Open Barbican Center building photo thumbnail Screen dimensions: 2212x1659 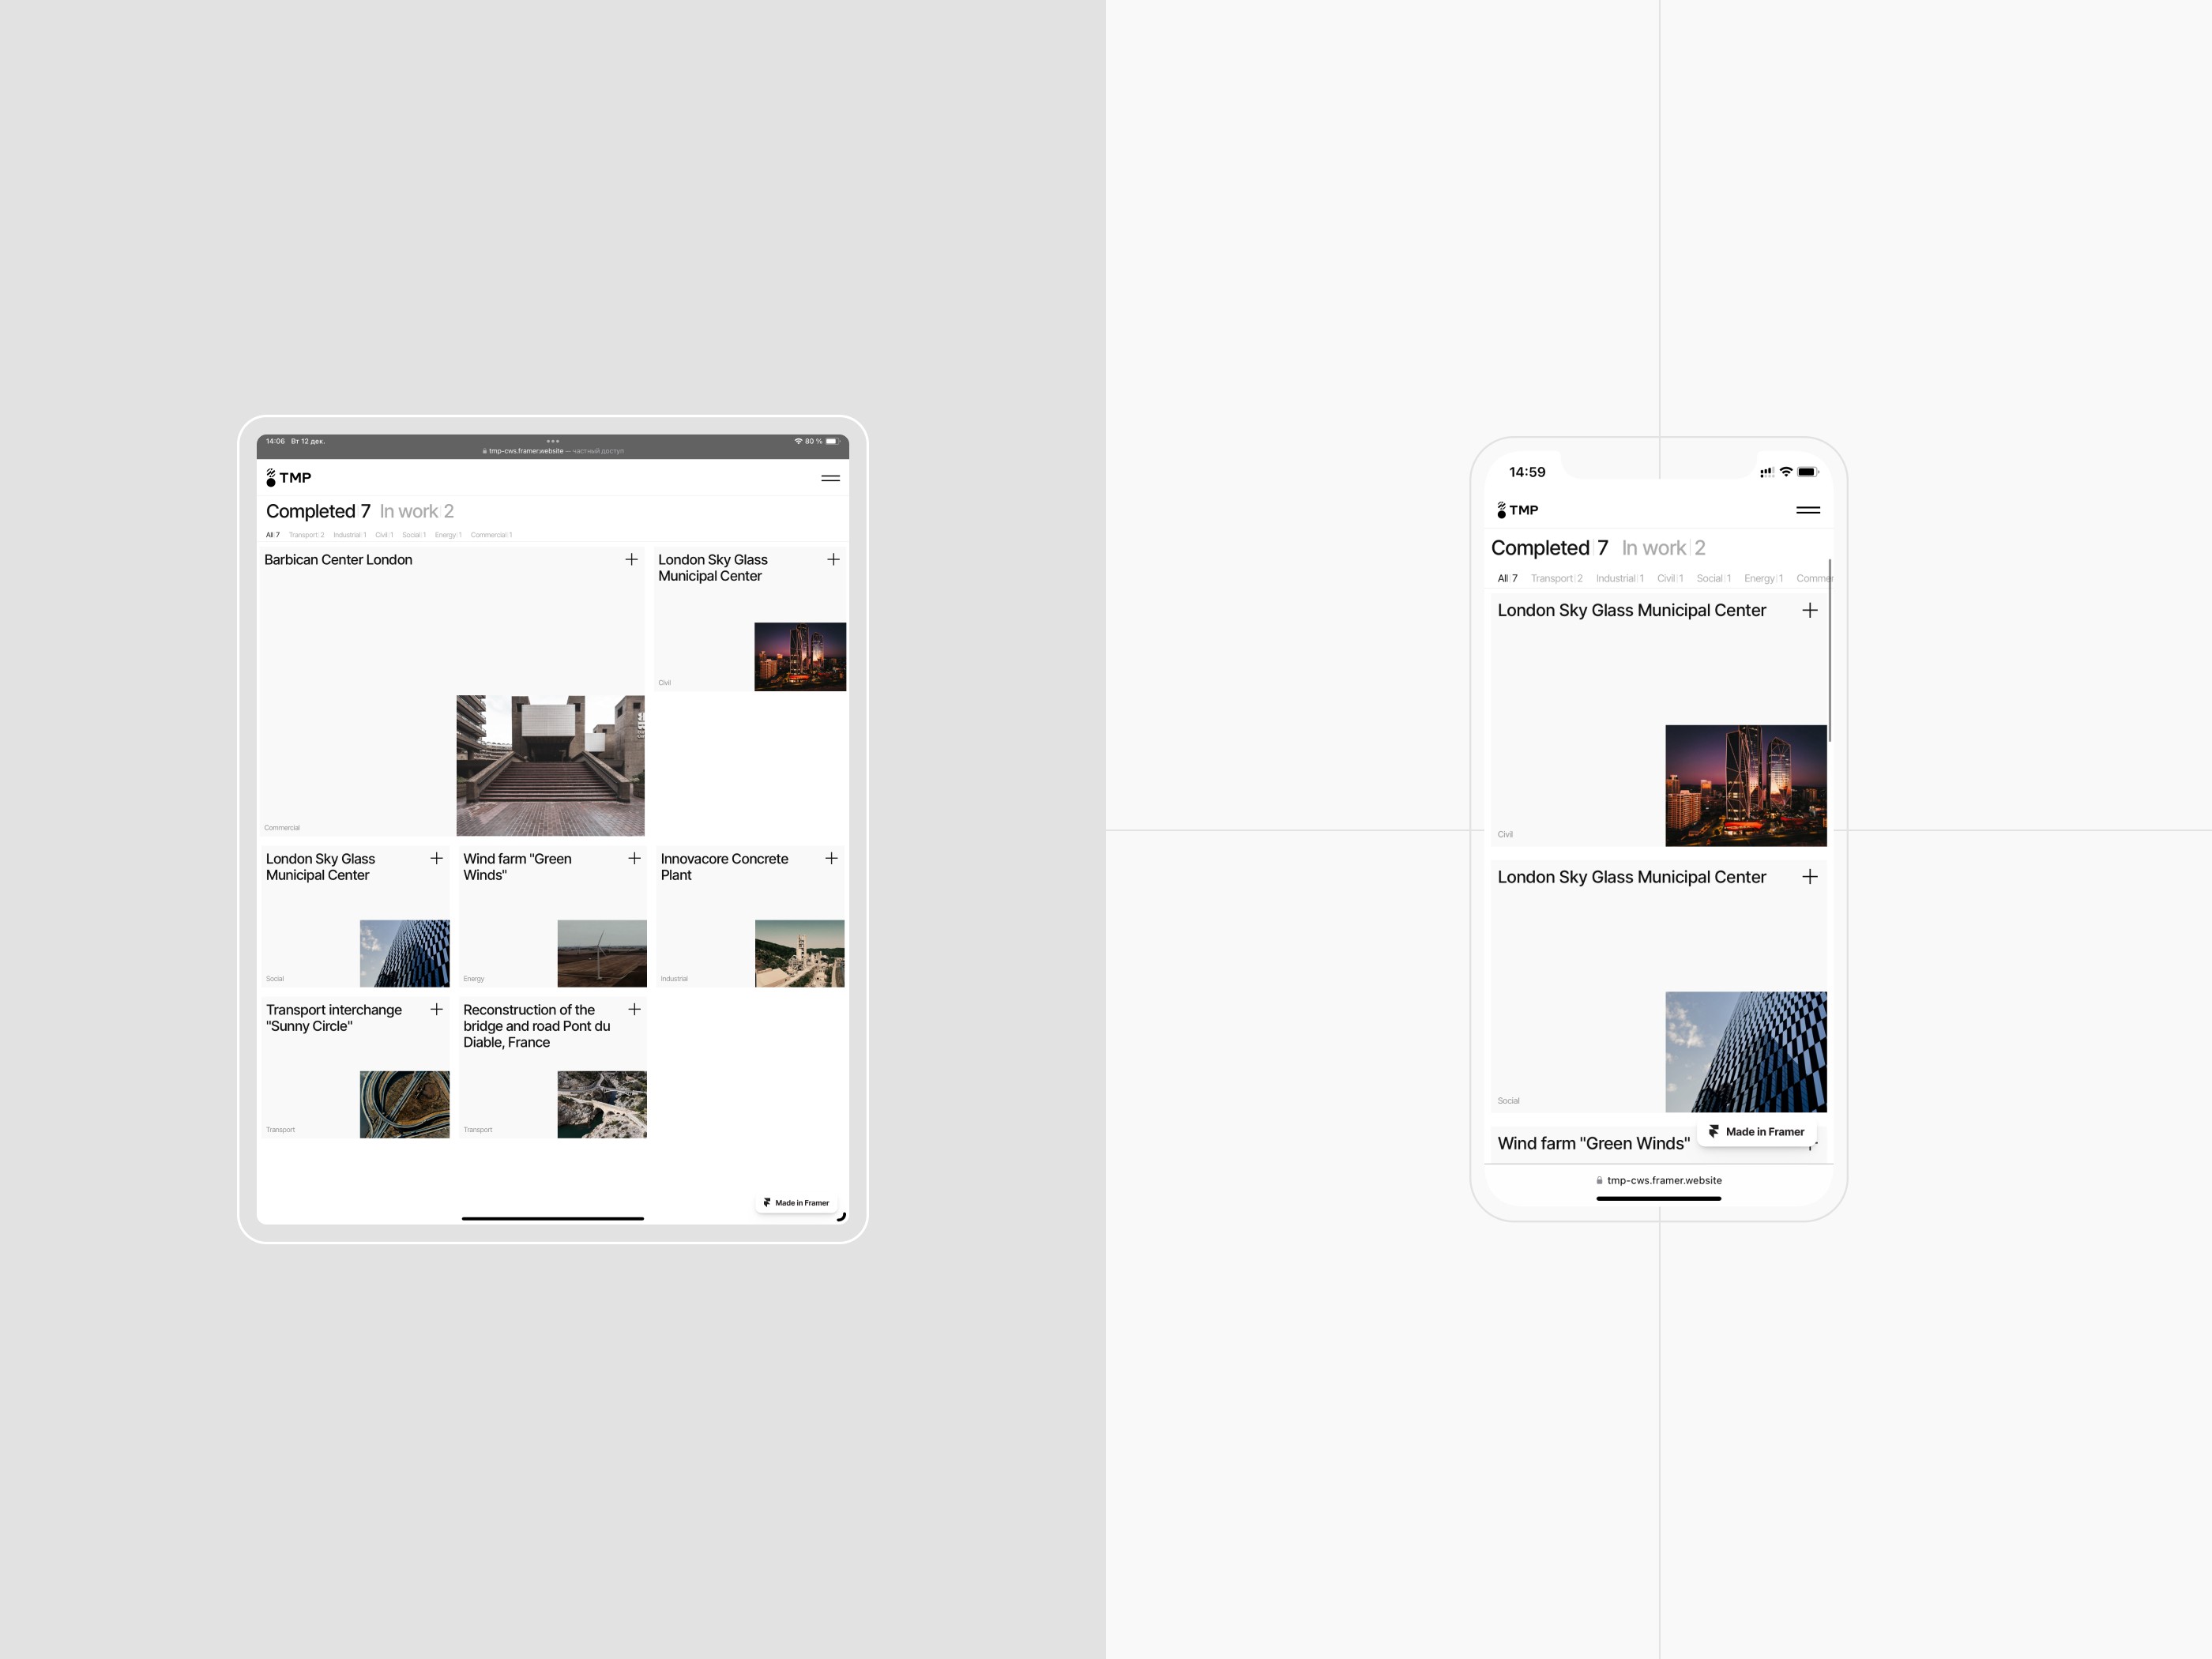[550, 765]
